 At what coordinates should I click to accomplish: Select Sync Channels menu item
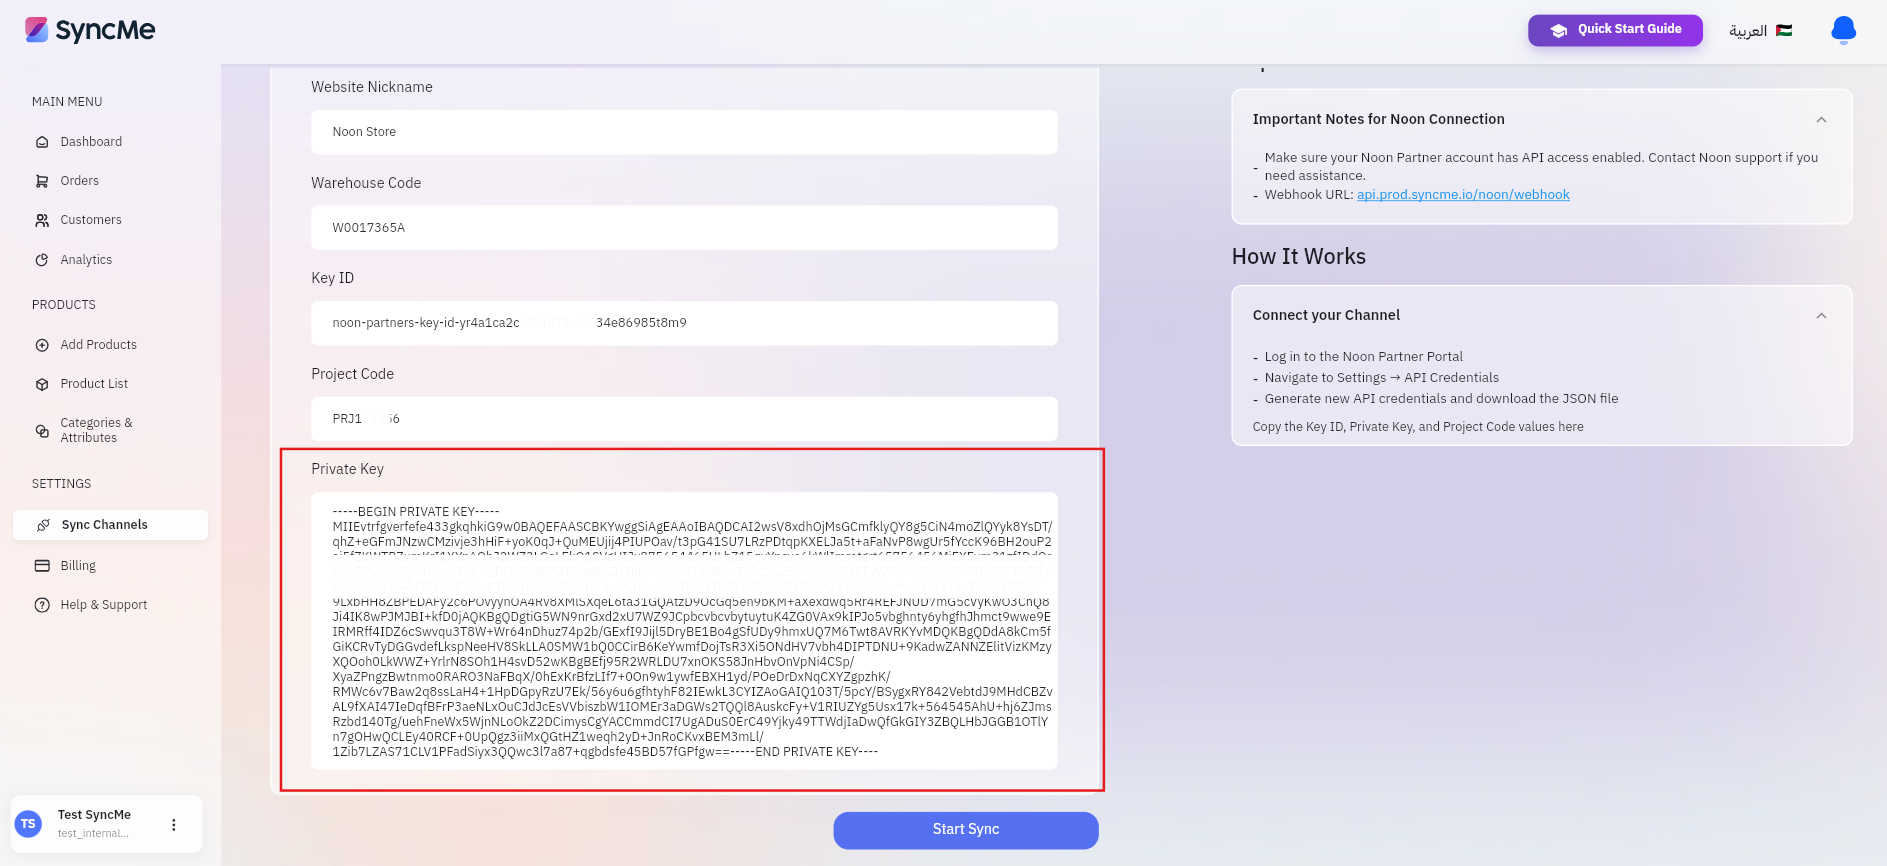[110, 525]
